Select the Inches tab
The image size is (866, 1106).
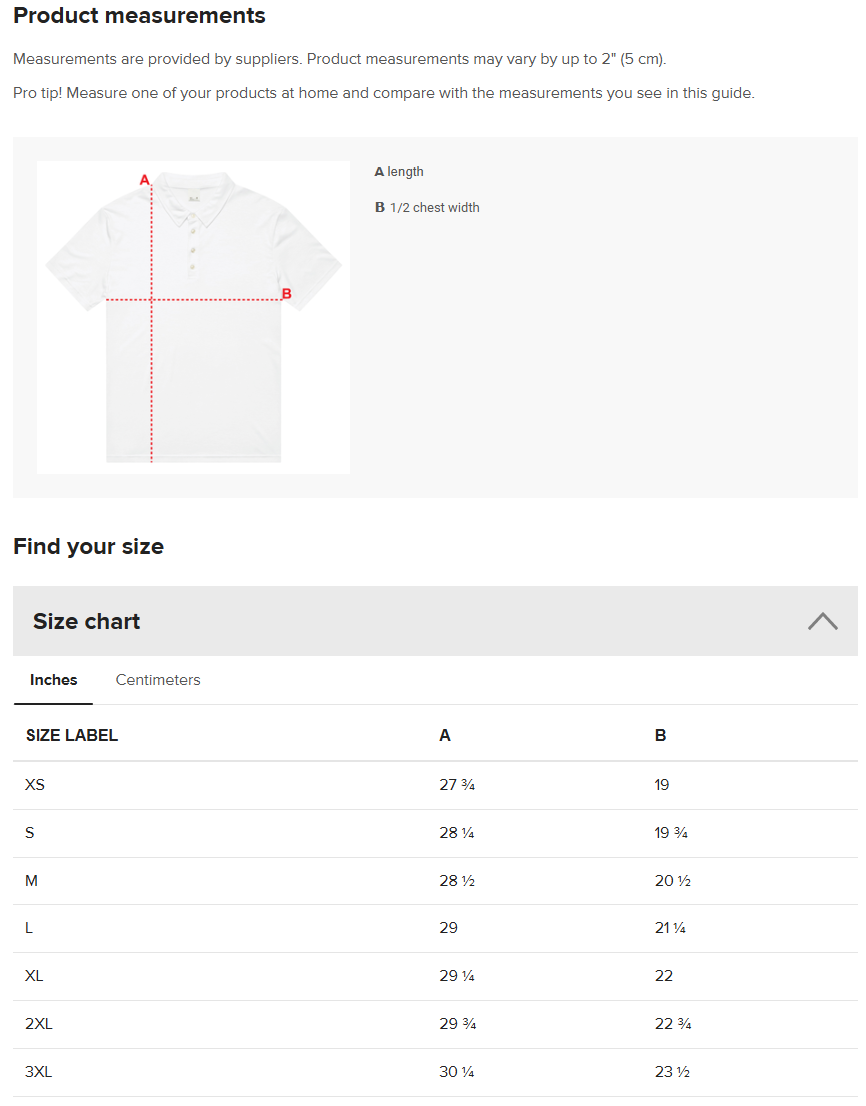coord(53,680)
